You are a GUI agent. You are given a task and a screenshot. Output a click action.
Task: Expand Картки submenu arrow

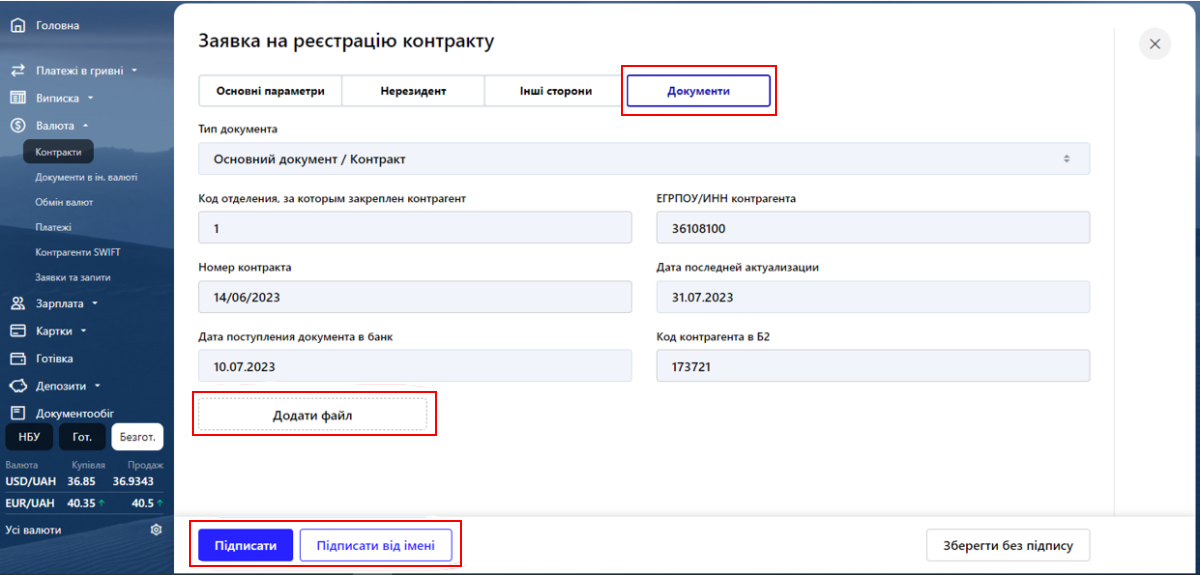point(84,331)
